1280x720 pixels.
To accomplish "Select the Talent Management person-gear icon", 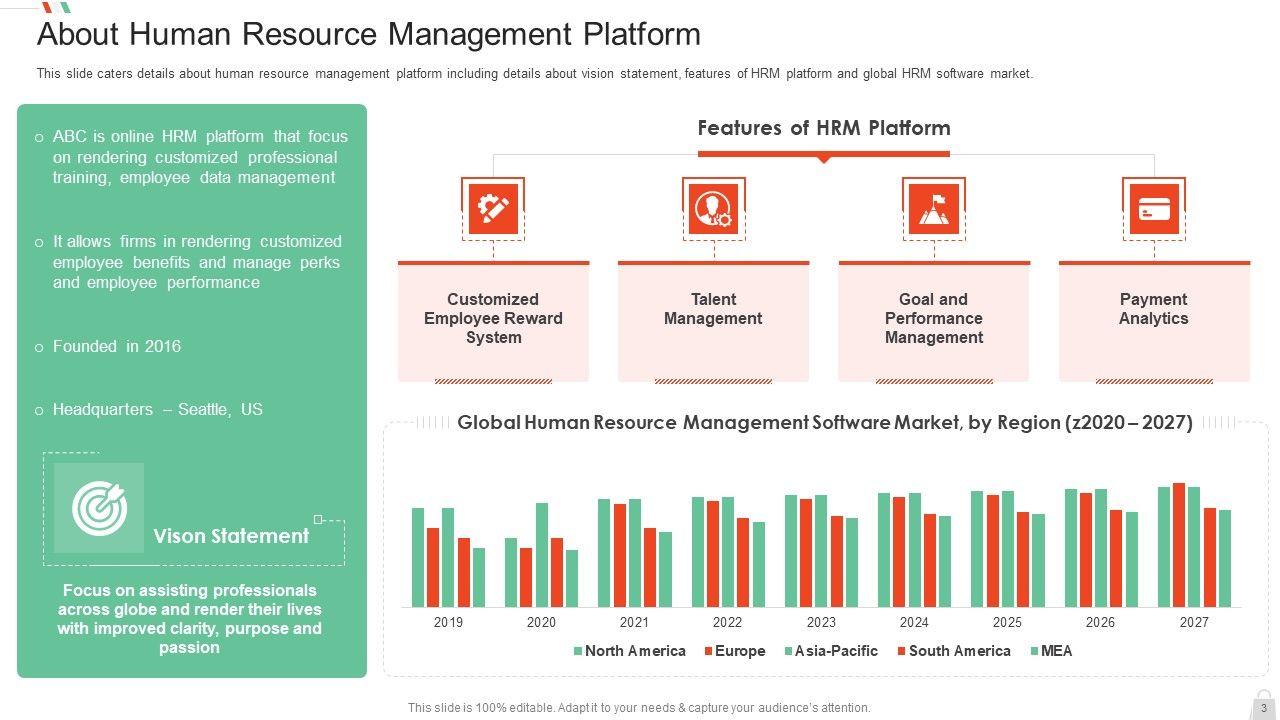I will click(713, 208).
